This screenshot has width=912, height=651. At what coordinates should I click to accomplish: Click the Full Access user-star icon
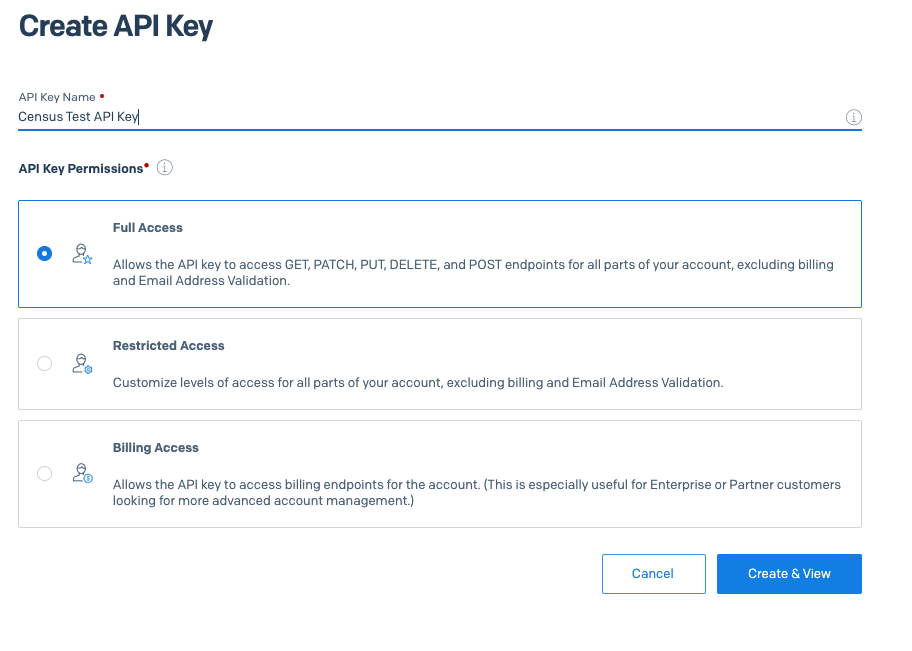(x=82, y=254)
